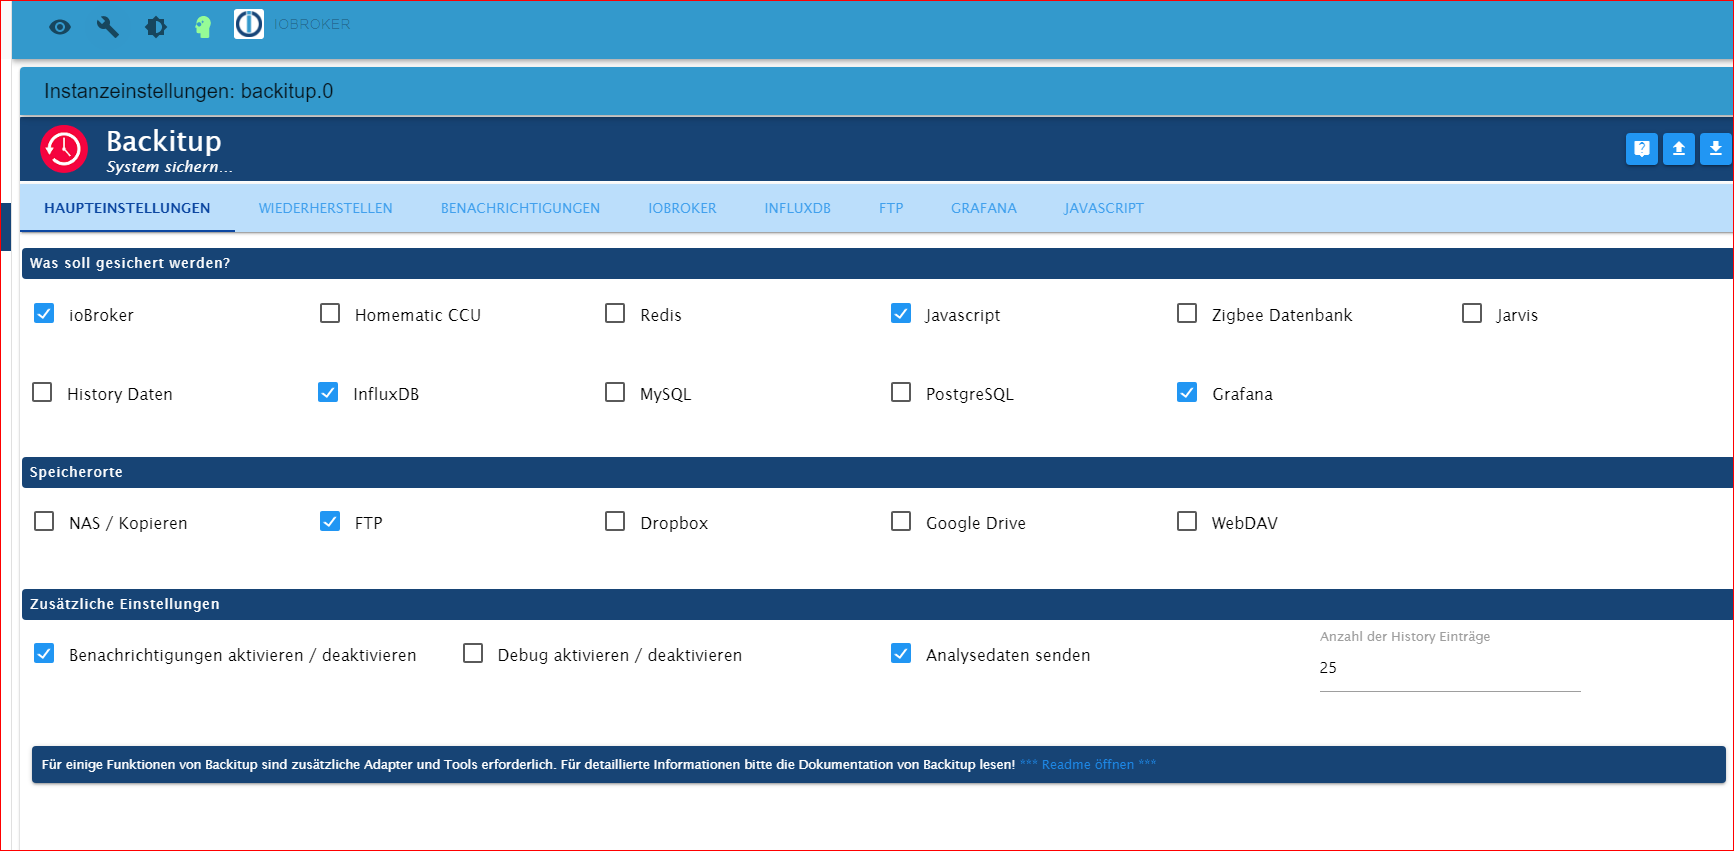Open the help question-mark icon

1642,149
